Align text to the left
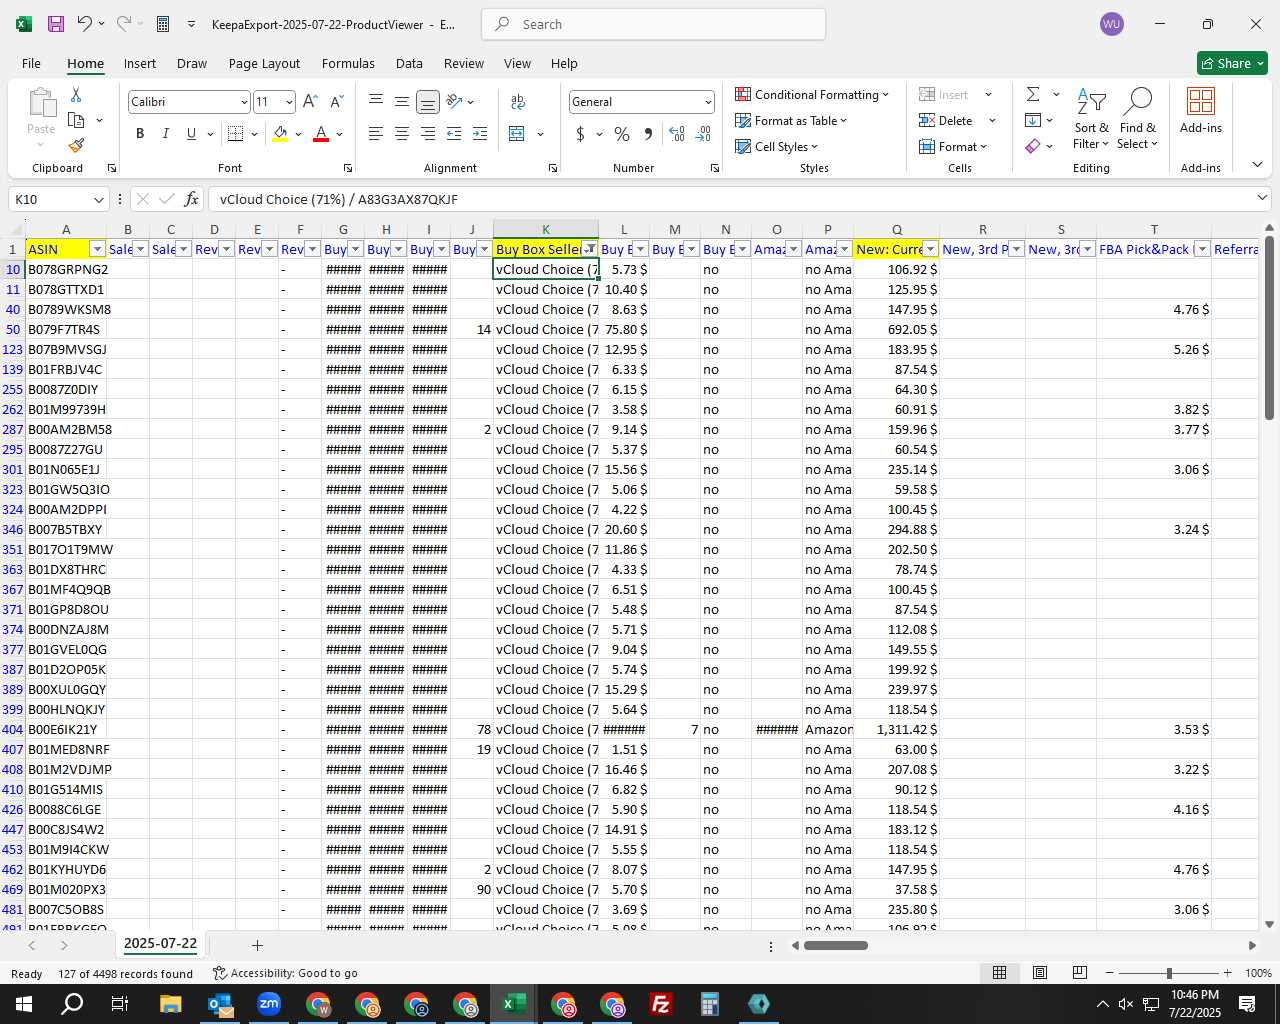1280x1024 pixels. coord(375,133)
